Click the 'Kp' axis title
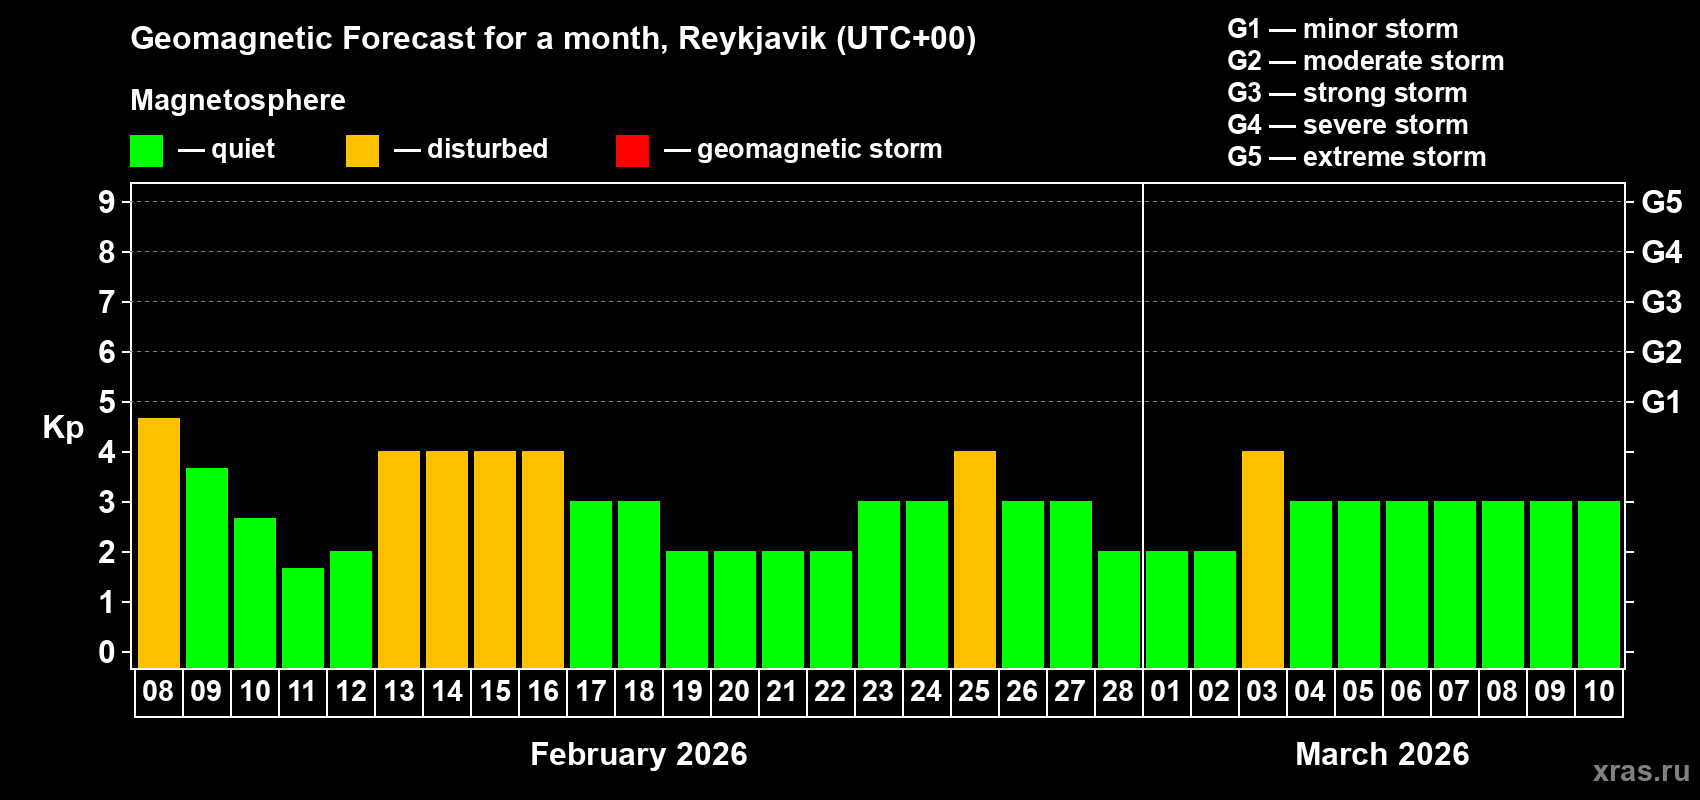The height and width of the screenshot is (800, 1700). (63, 428)
